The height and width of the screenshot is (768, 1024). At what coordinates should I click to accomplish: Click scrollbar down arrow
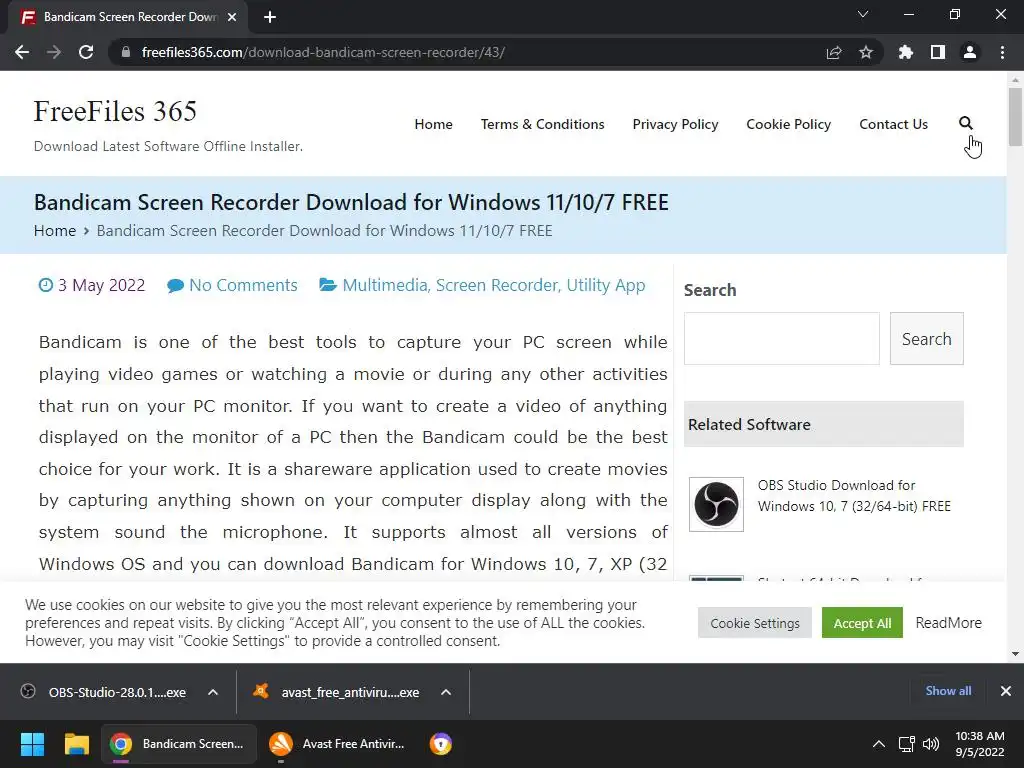pyautogui.click(x=1015, y=654)
